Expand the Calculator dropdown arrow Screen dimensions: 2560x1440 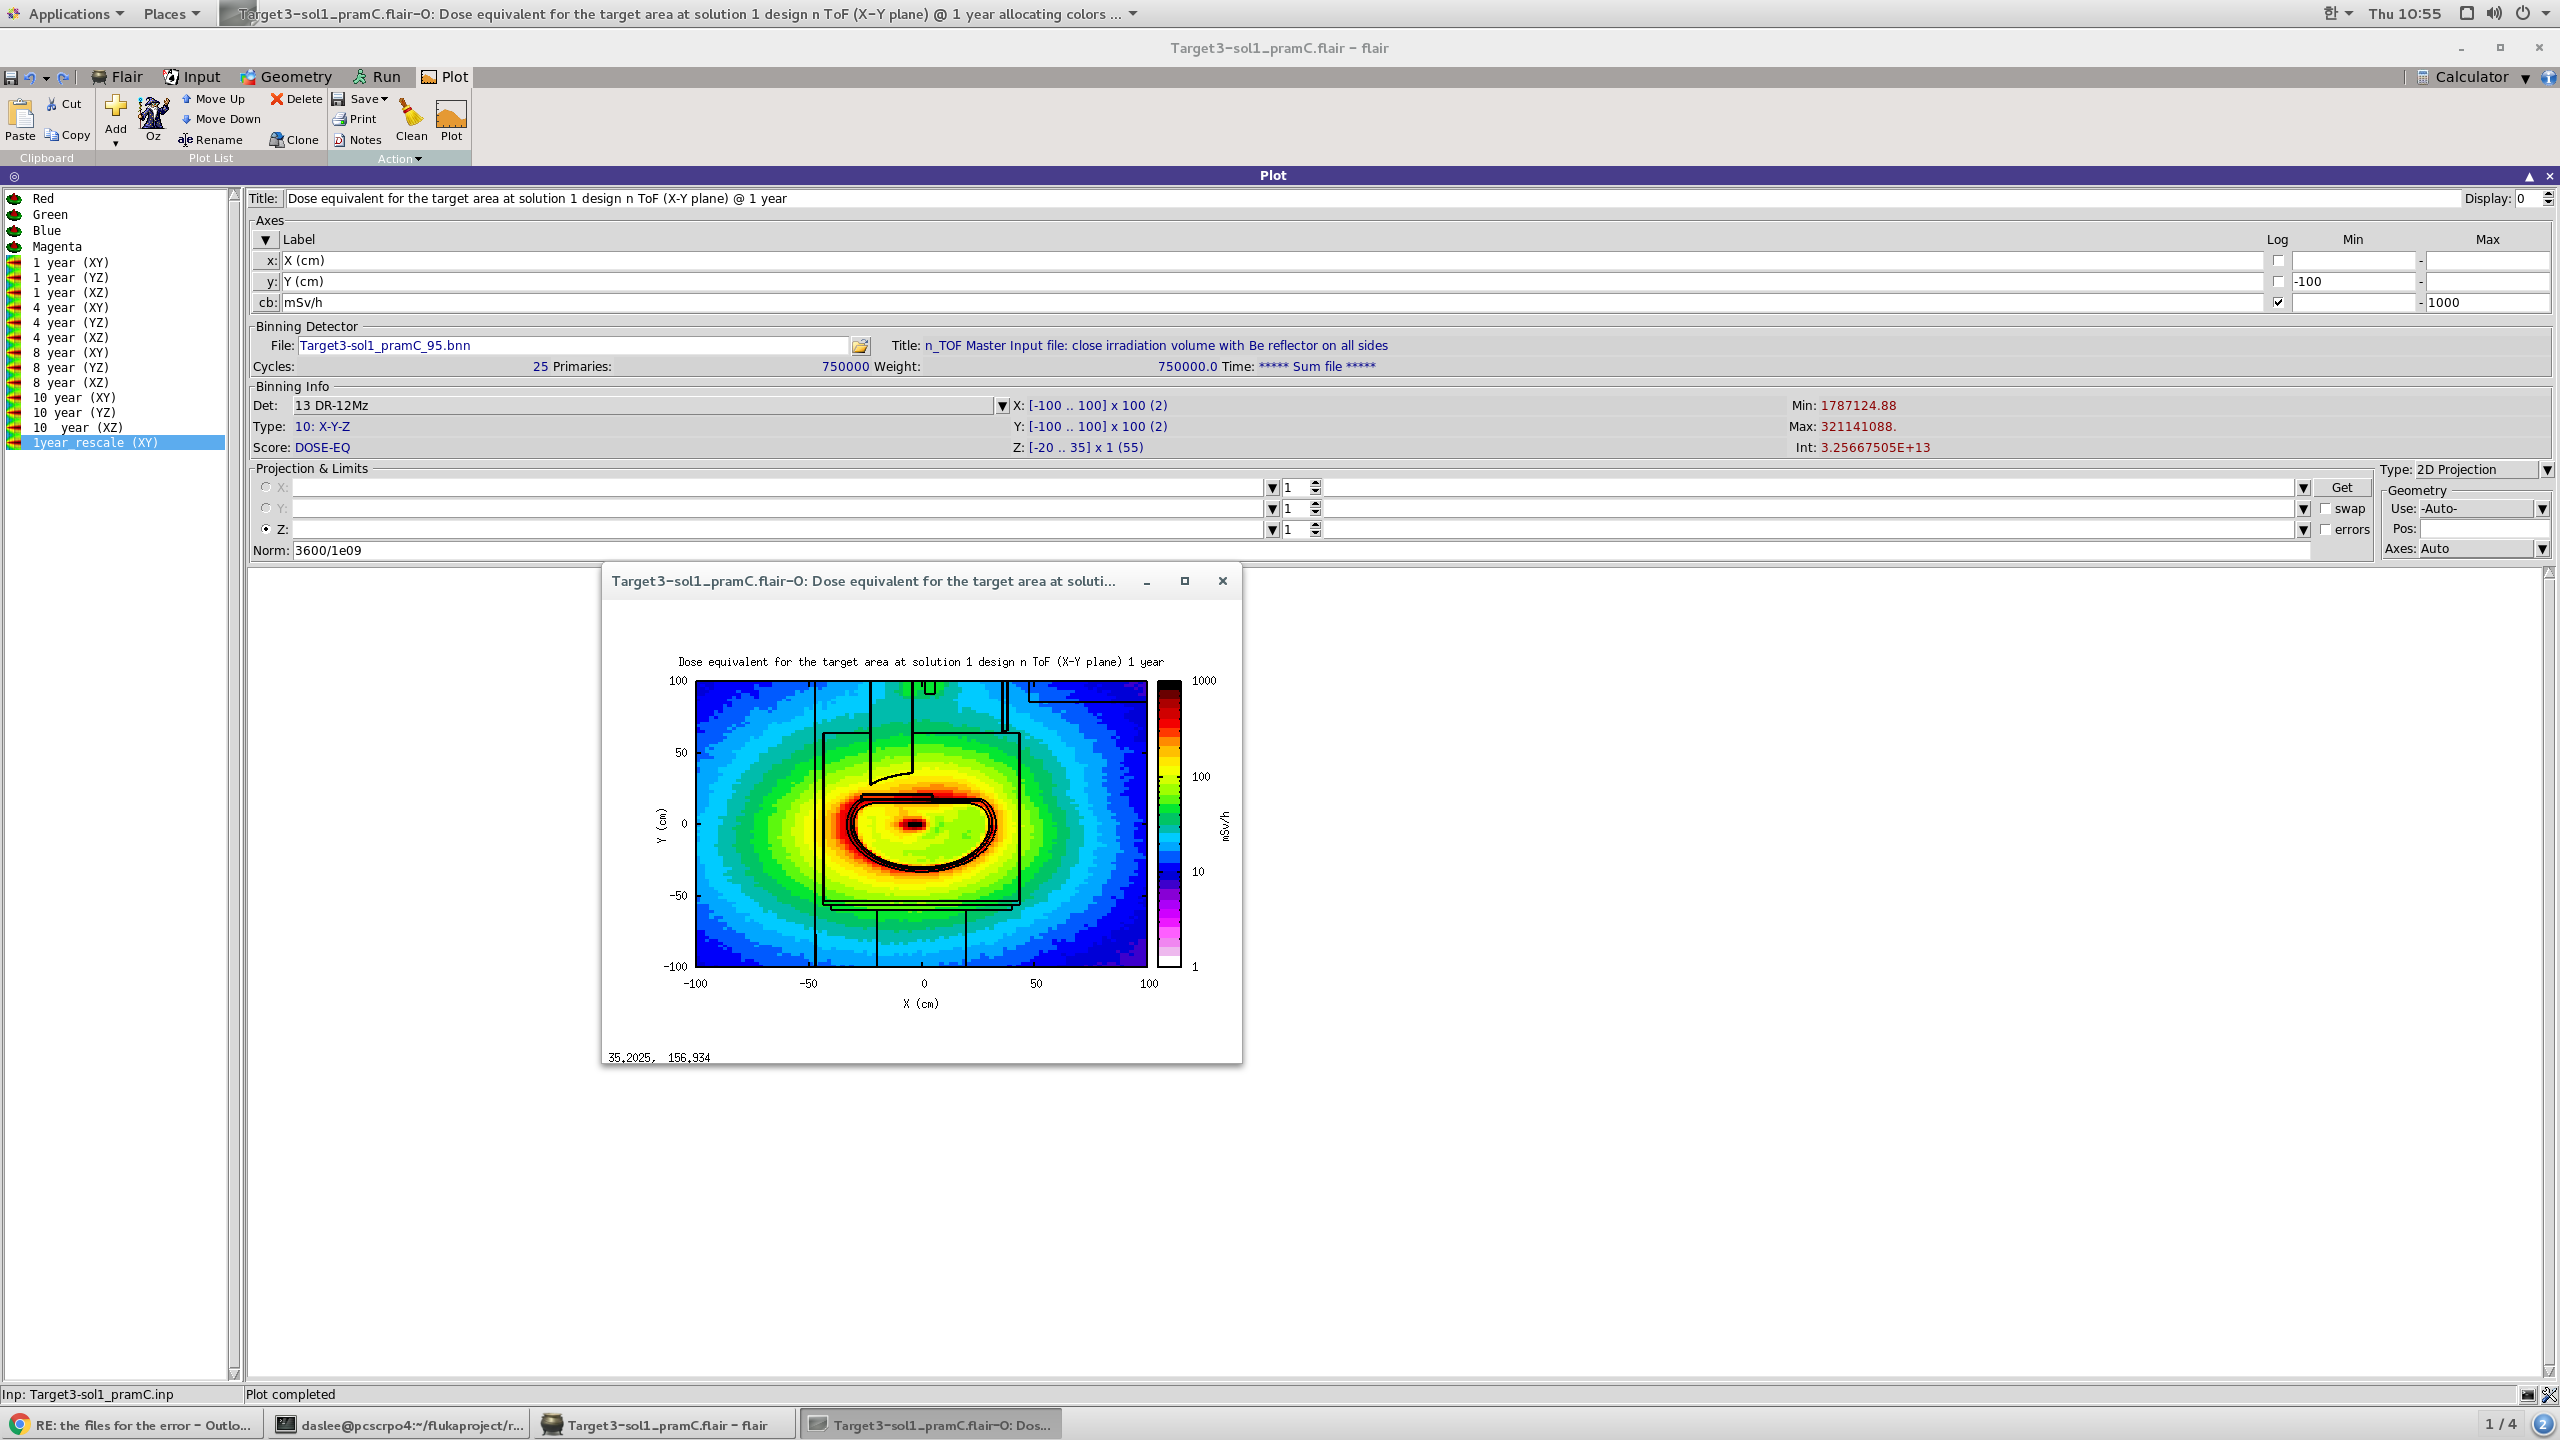[x=2525, y=78]
